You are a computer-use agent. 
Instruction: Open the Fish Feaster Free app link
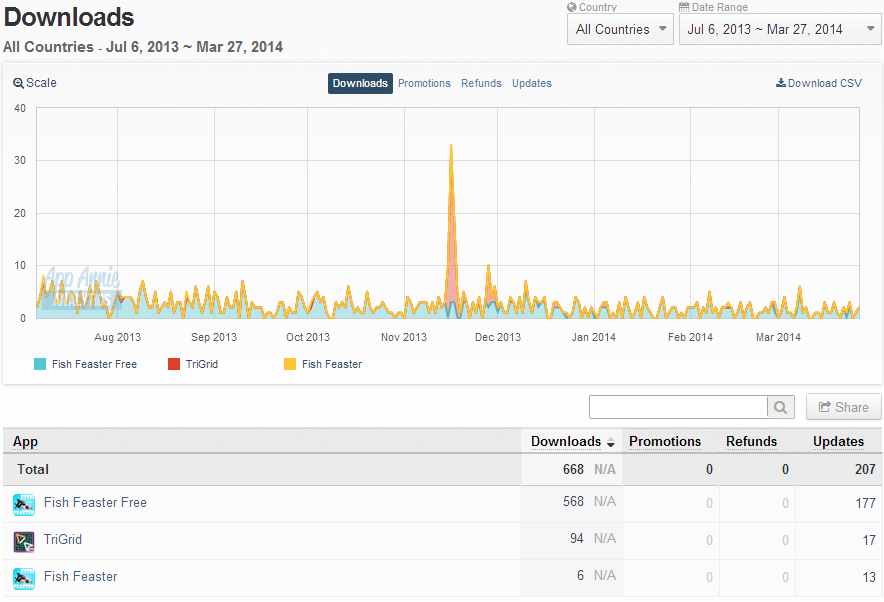point(95,502)
